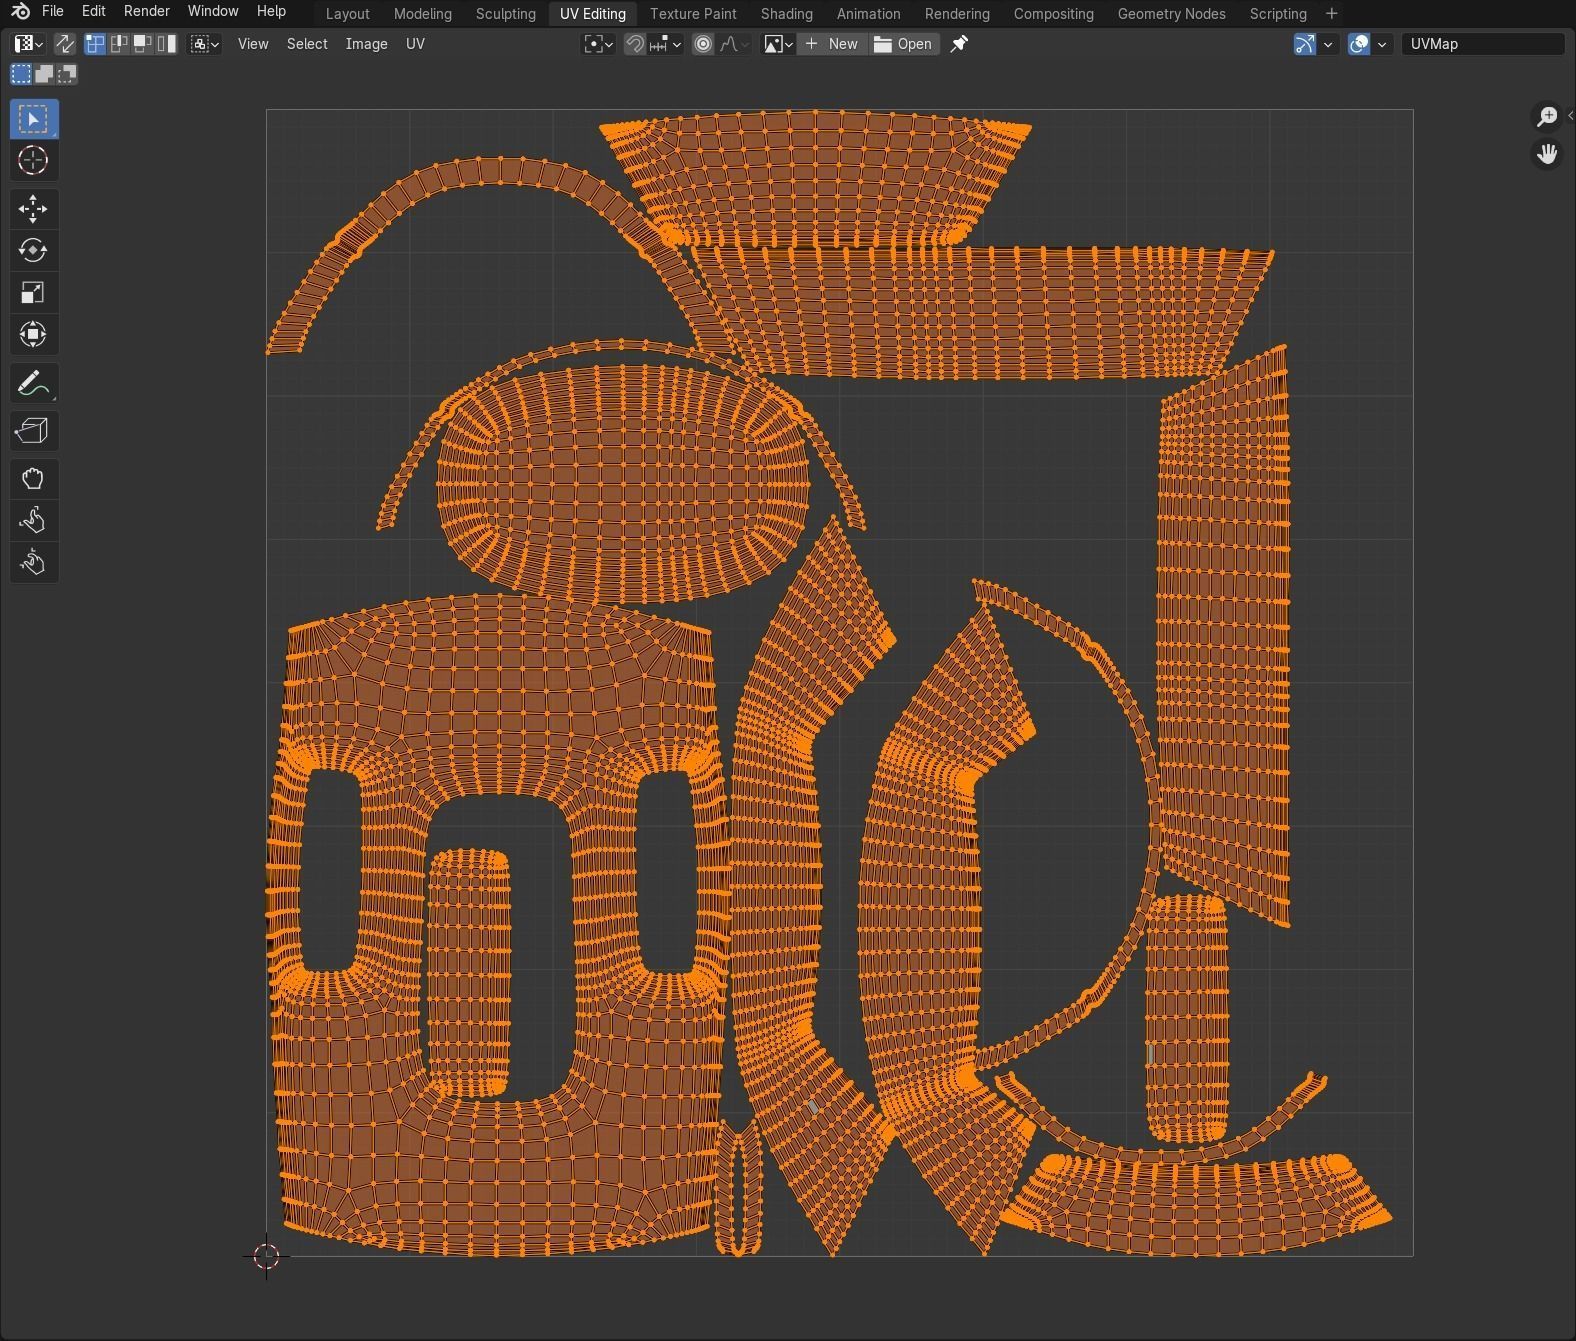
Task: Click the Blender logo icon
Action: pos(20,12)
